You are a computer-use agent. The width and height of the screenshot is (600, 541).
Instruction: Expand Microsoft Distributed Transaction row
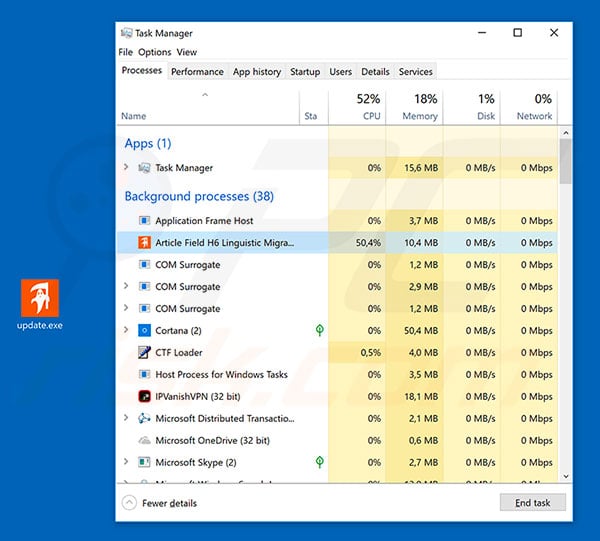point(126,418)
